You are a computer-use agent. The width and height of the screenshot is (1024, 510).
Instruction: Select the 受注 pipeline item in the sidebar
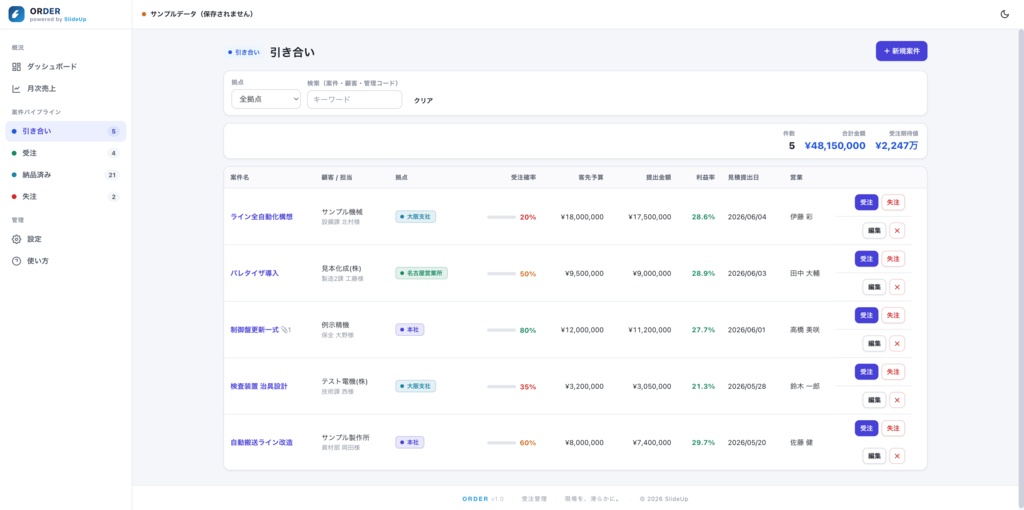pyautogui.click(x=65, y=153)
